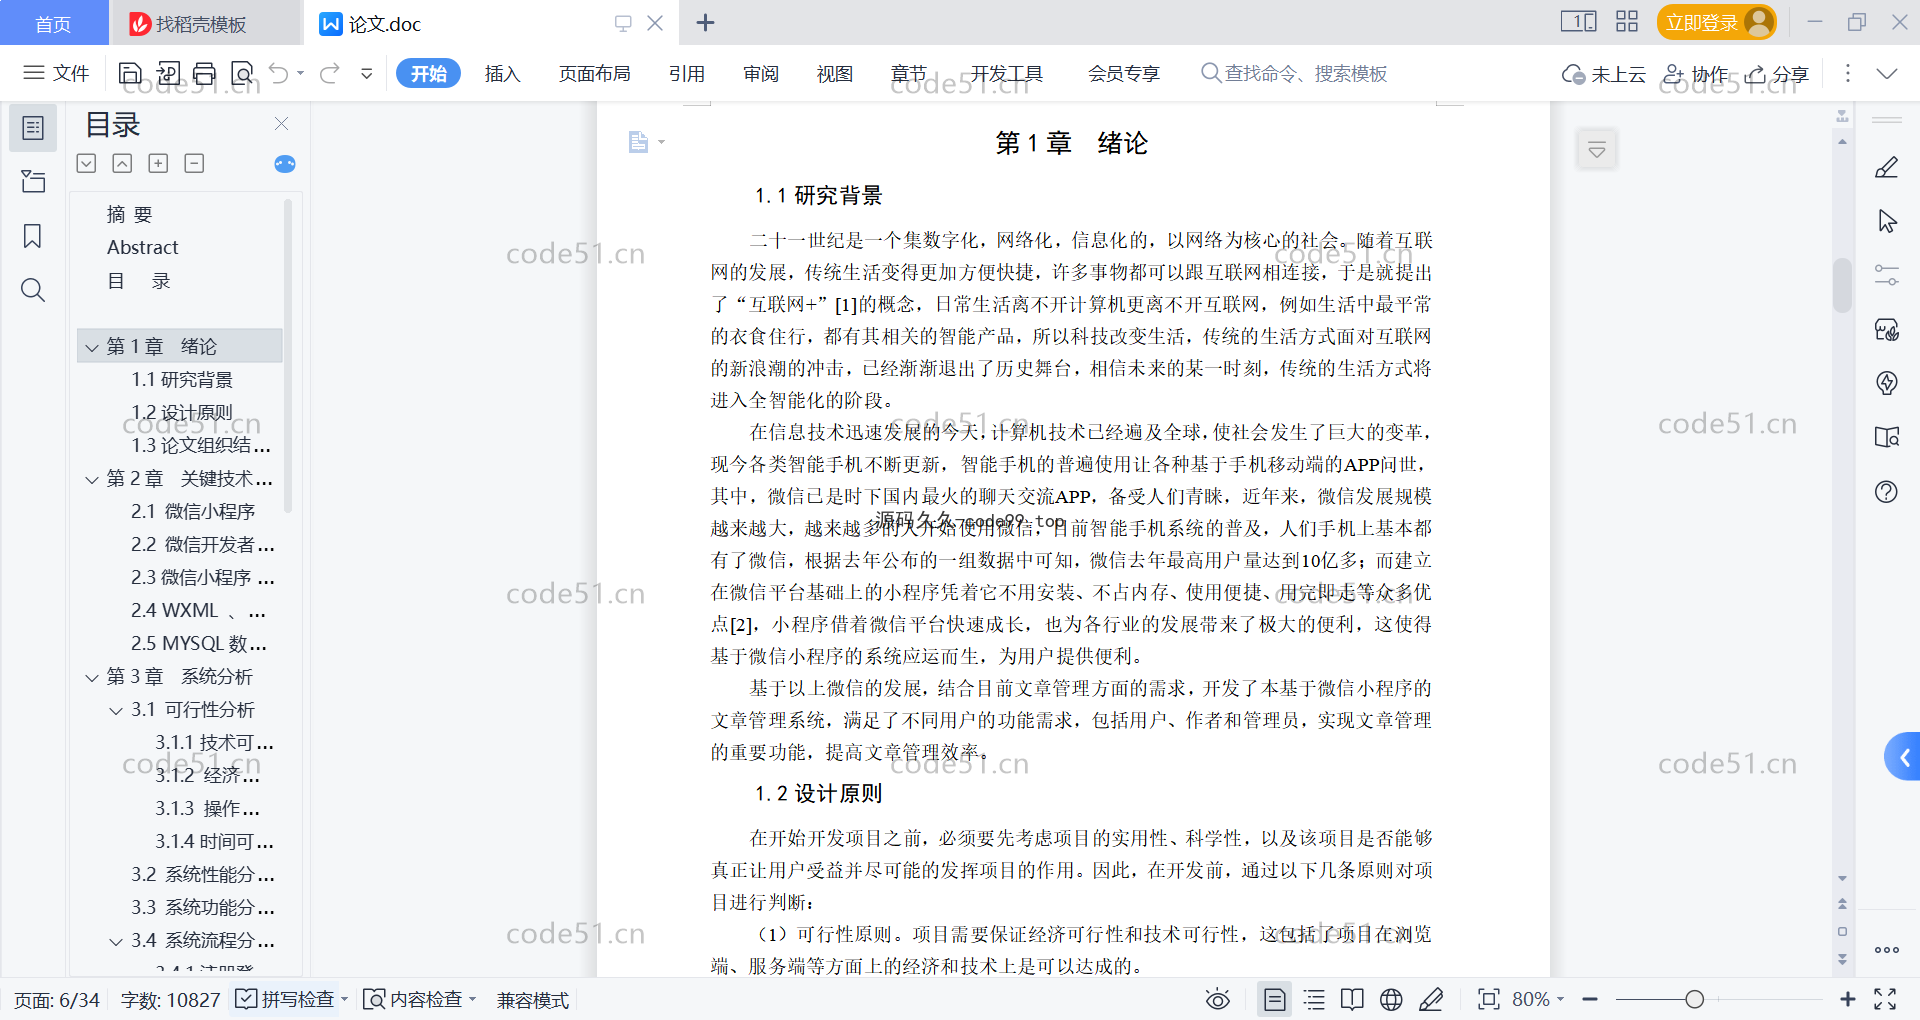Image resolution: width=1920 pixels, height=1020 pixels.
Task: Expand the ribbon with chevron at top right
Action: click(x=1886, y=73)
